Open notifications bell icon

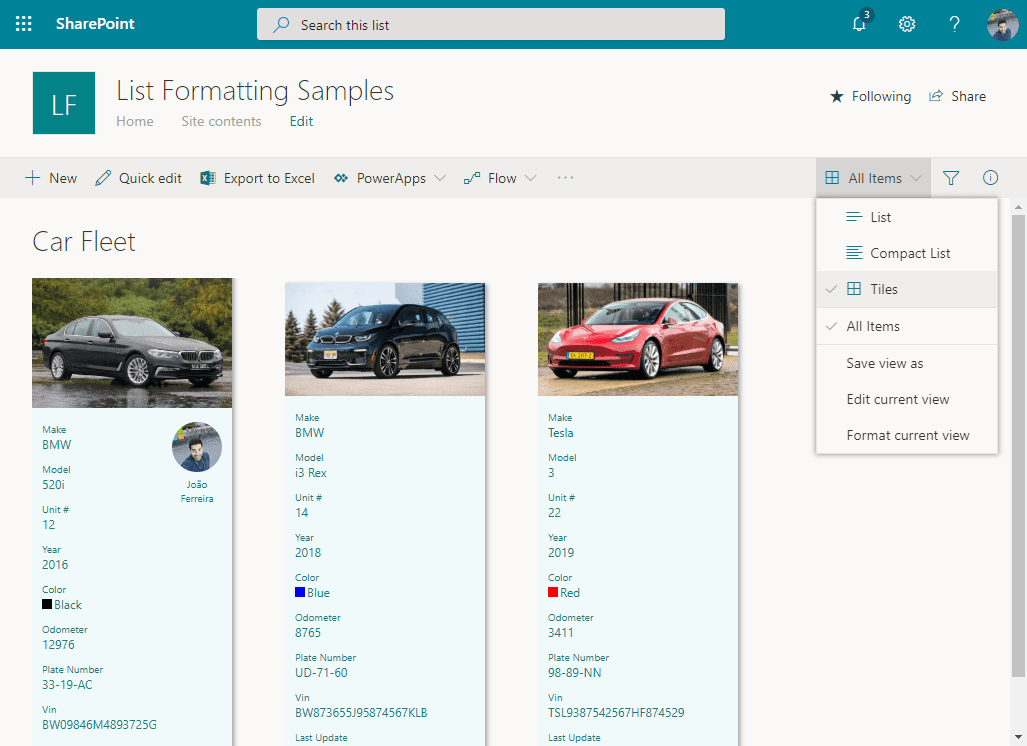click(x=860, y=24)
